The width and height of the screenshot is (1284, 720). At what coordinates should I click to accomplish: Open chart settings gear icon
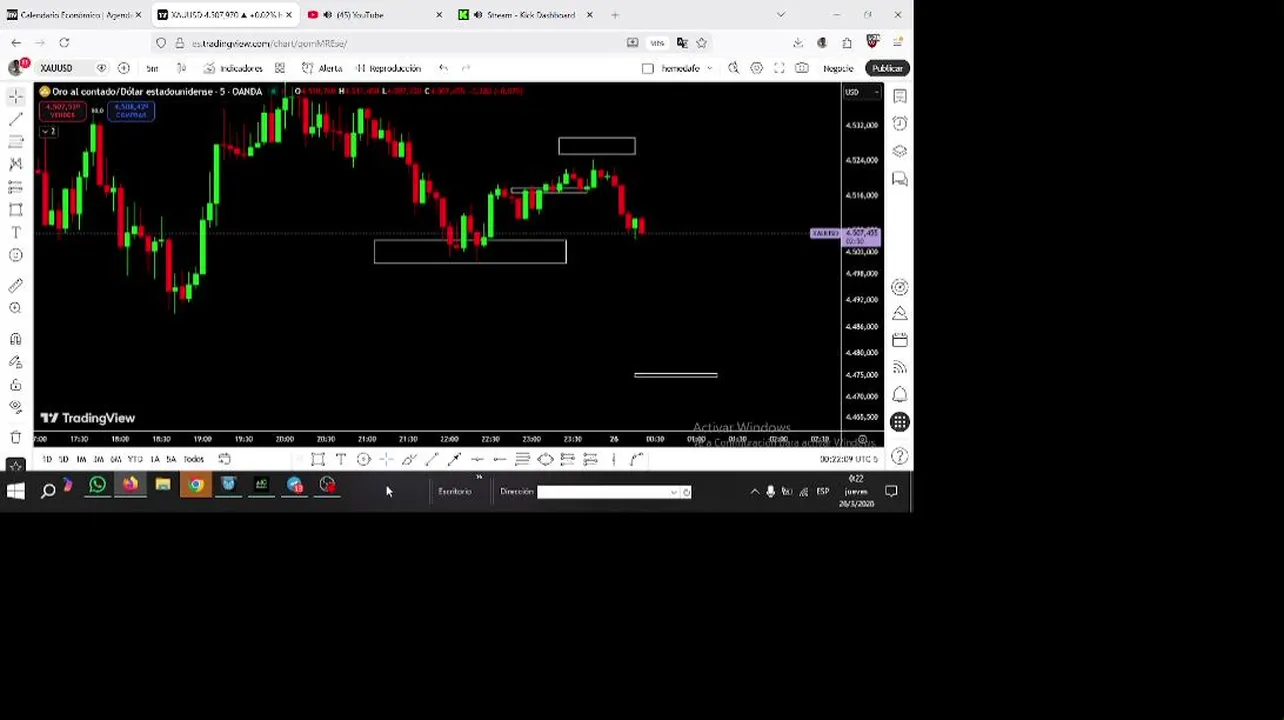pyautogui.click(x=757, y=68)
